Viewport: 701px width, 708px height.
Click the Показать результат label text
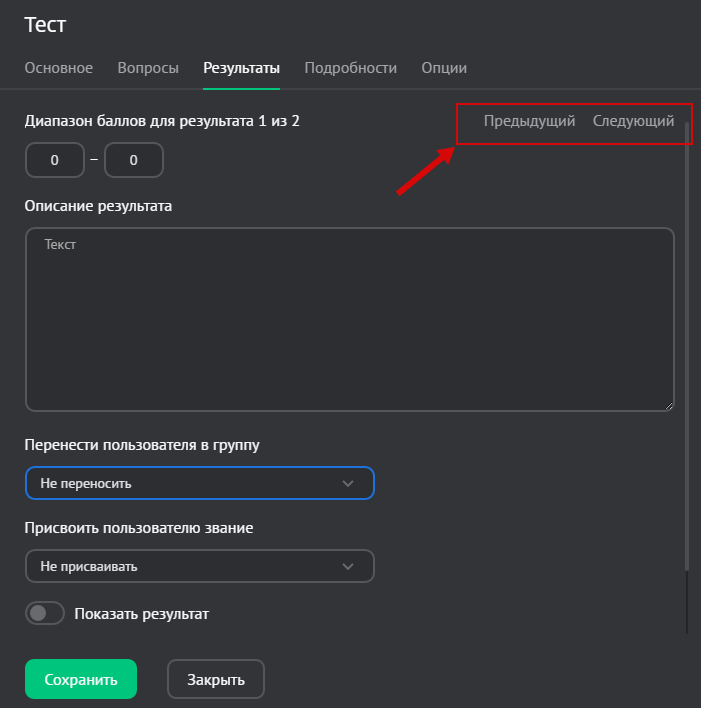click(142, 614)
